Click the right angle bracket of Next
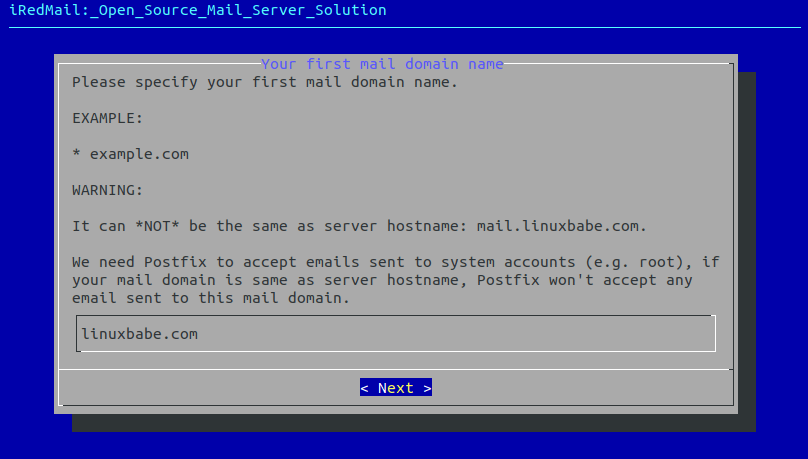Viewport: 808px width, 459px height. point(427,388)
